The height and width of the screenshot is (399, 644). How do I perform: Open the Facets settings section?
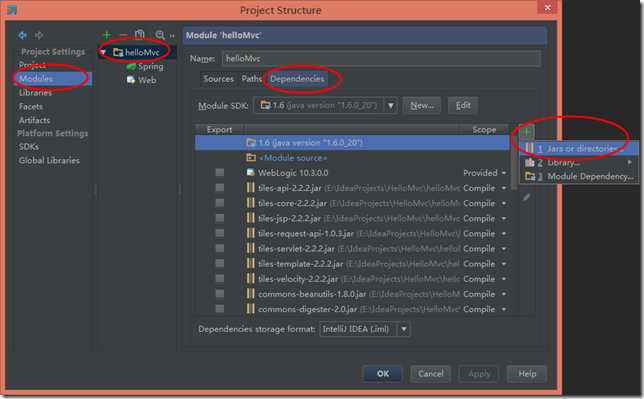pyautogui.click(x=31, y=106)
